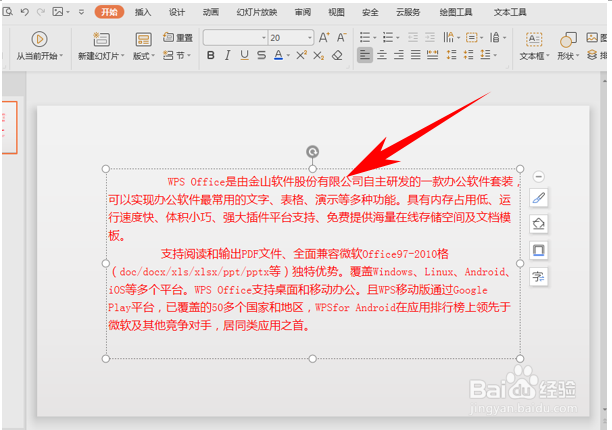Click the collapse minus floating button
The image size is (612, 430).
click(x=539, y=177)
